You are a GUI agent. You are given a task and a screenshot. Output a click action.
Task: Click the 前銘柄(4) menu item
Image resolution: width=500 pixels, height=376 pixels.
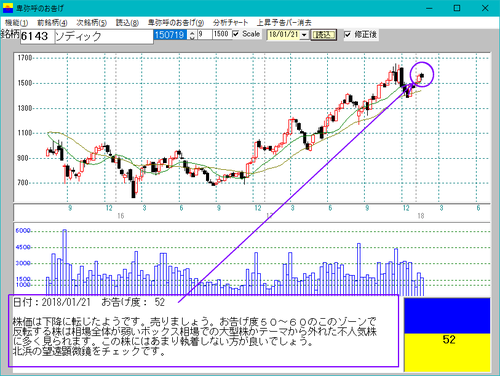[52, 23]
